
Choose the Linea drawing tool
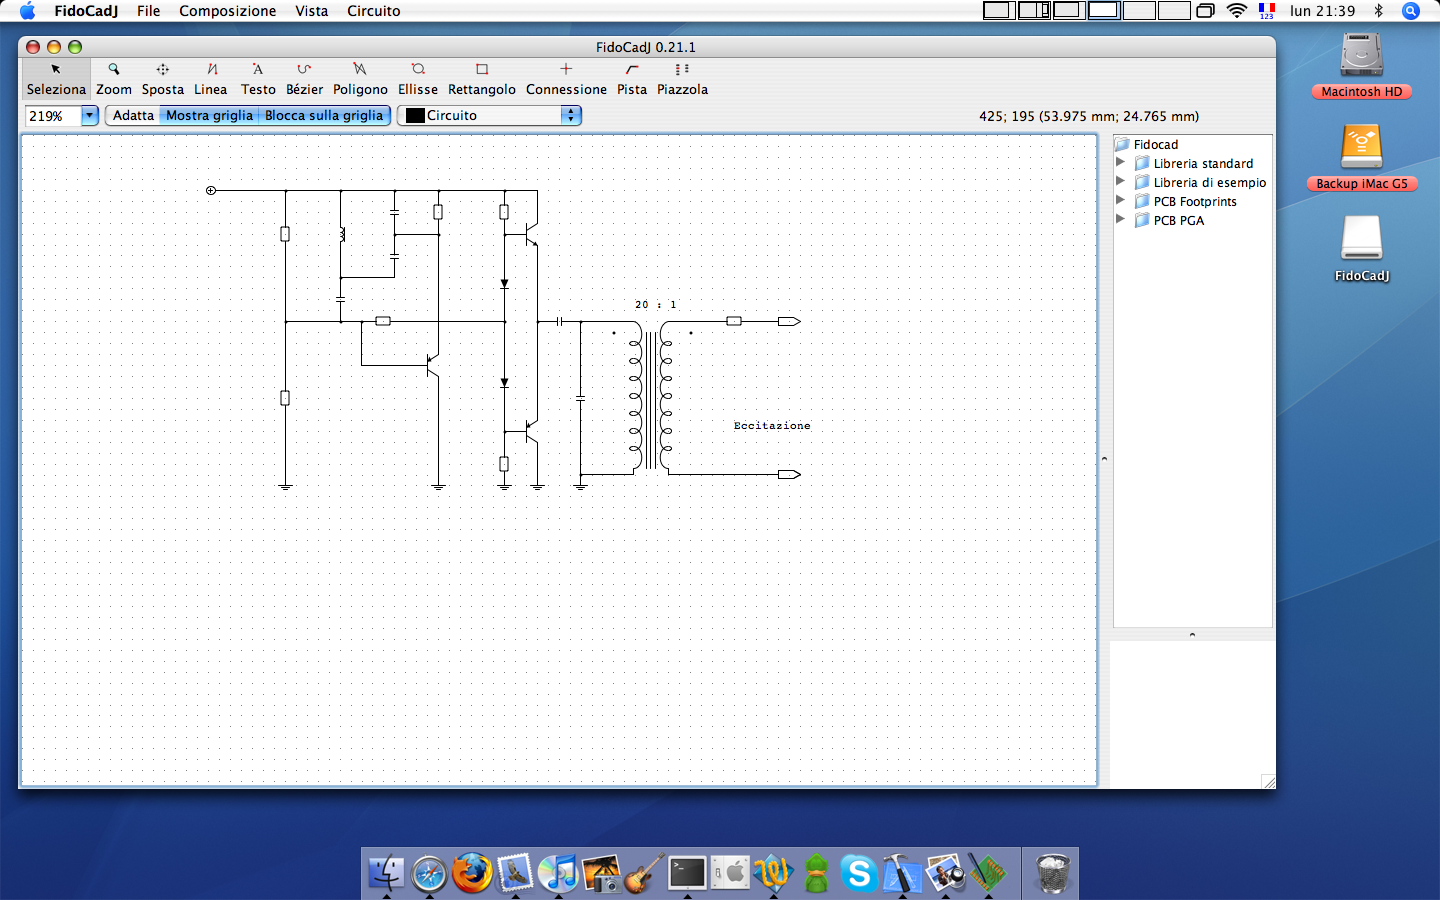pyautogui.click(x=211, y=78)
